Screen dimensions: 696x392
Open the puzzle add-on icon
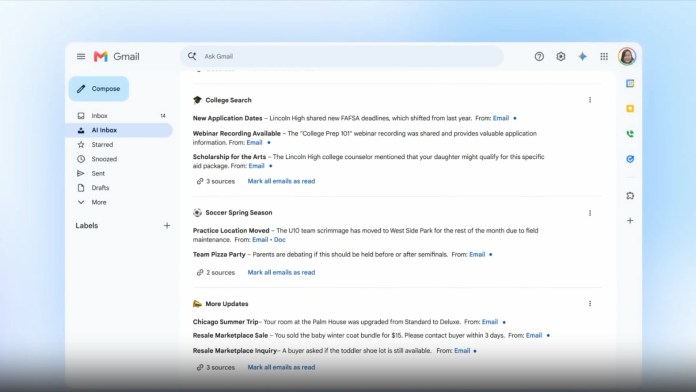(630, 195)
